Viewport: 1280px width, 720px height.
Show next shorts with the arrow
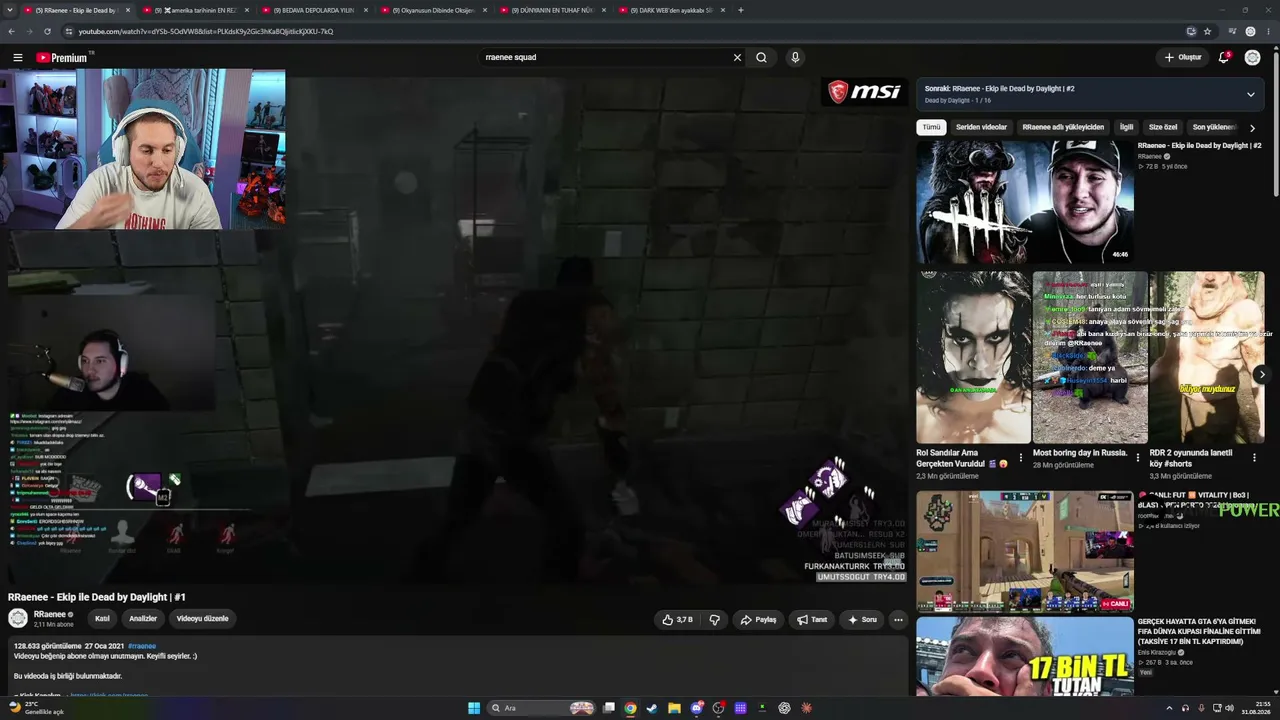pyautogui.click(x=1262, y=374)
